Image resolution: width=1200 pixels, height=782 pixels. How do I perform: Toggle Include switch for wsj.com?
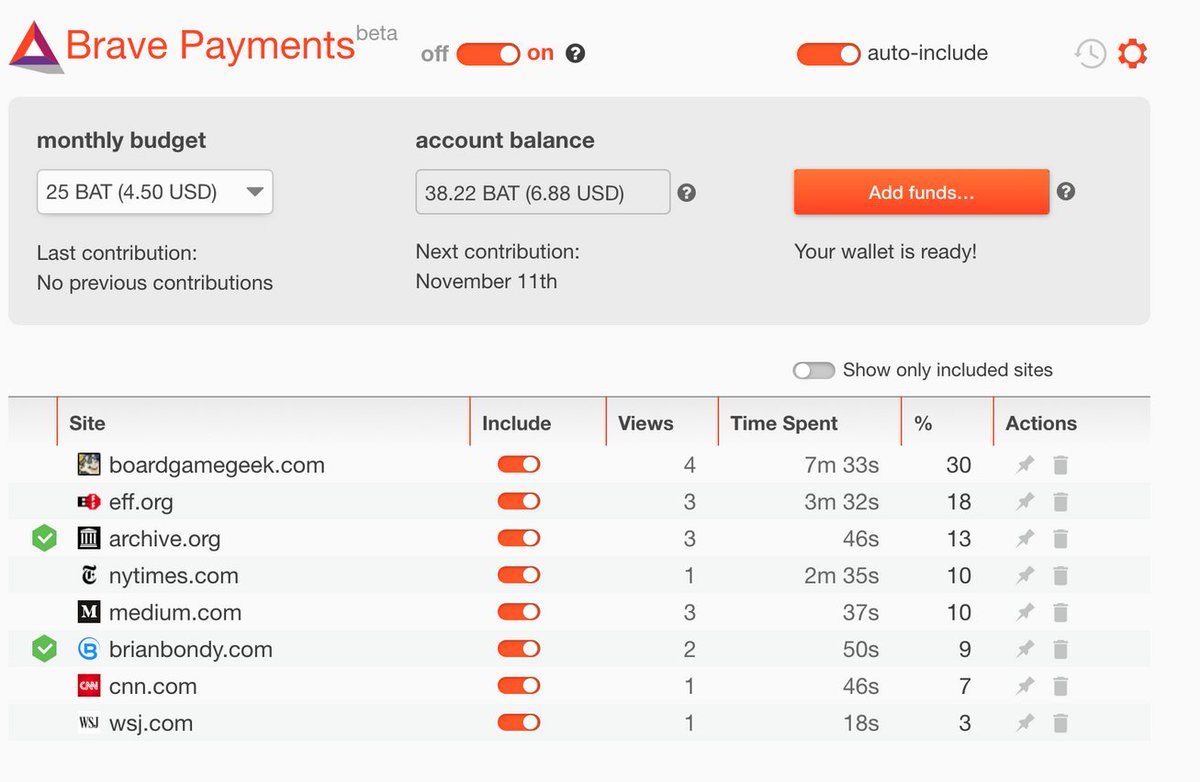(519, 723)
